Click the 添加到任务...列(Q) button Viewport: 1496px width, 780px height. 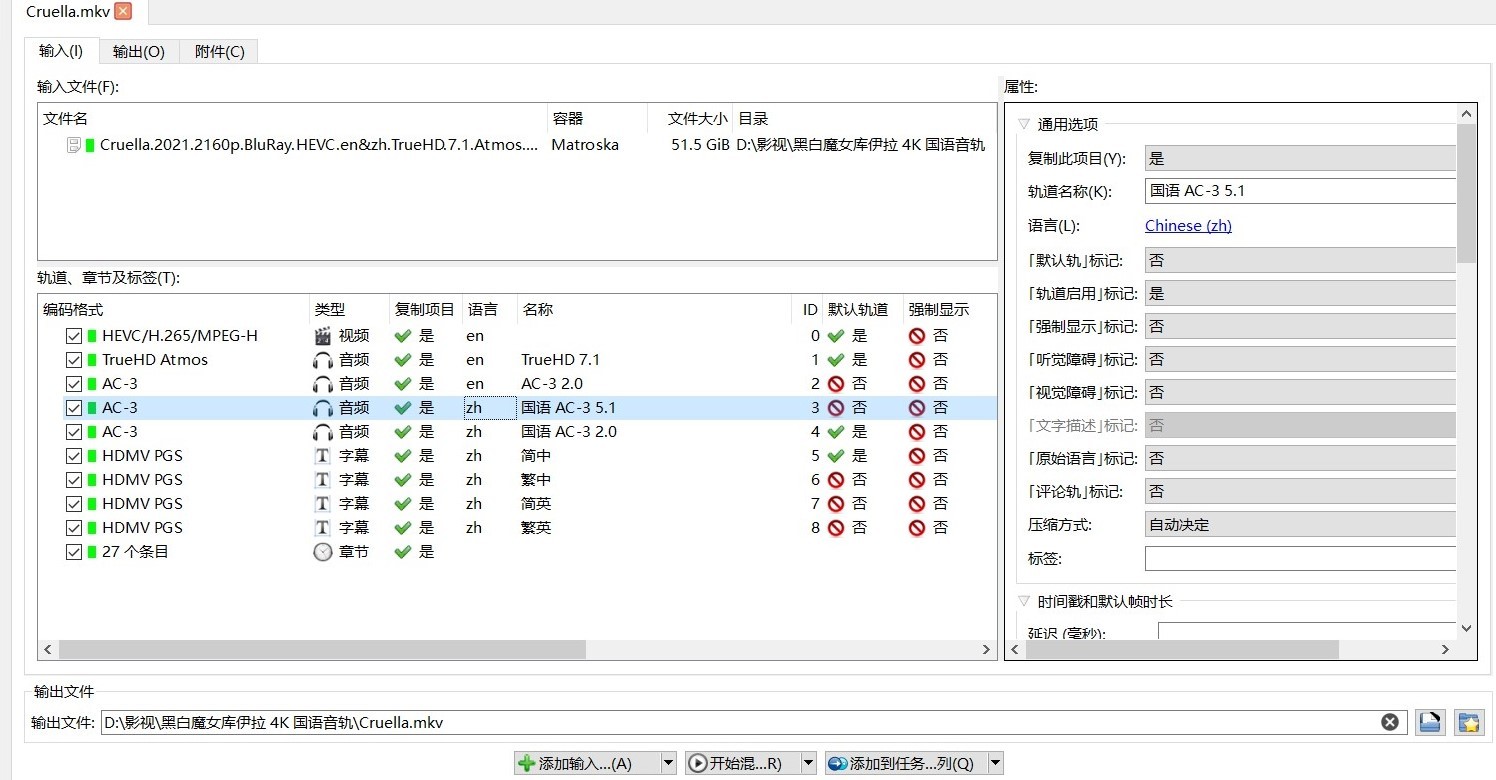[x=906, y=764]
